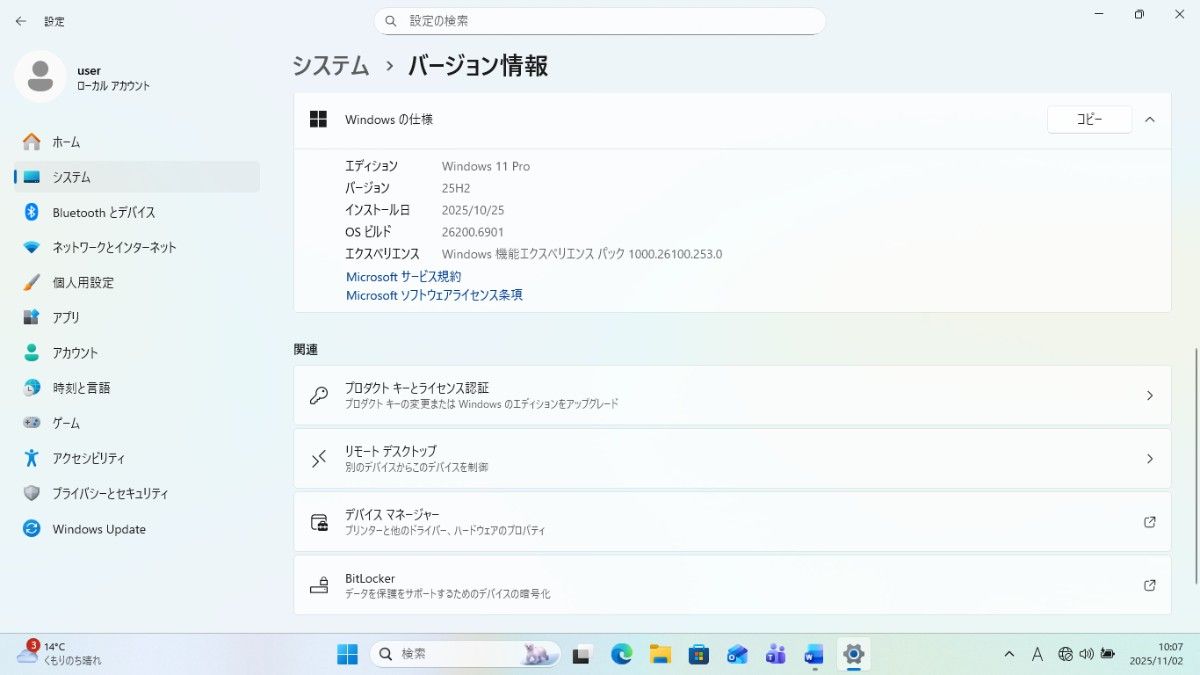Open the Microsoft サービス規約 link
Viewport: 1200px width, 675px height.
(x=403, y=276)
